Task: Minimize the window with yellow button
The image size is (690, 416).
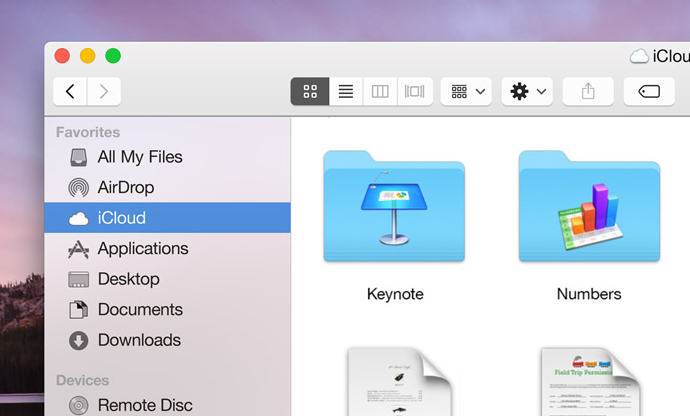Action: coord(88,56)
